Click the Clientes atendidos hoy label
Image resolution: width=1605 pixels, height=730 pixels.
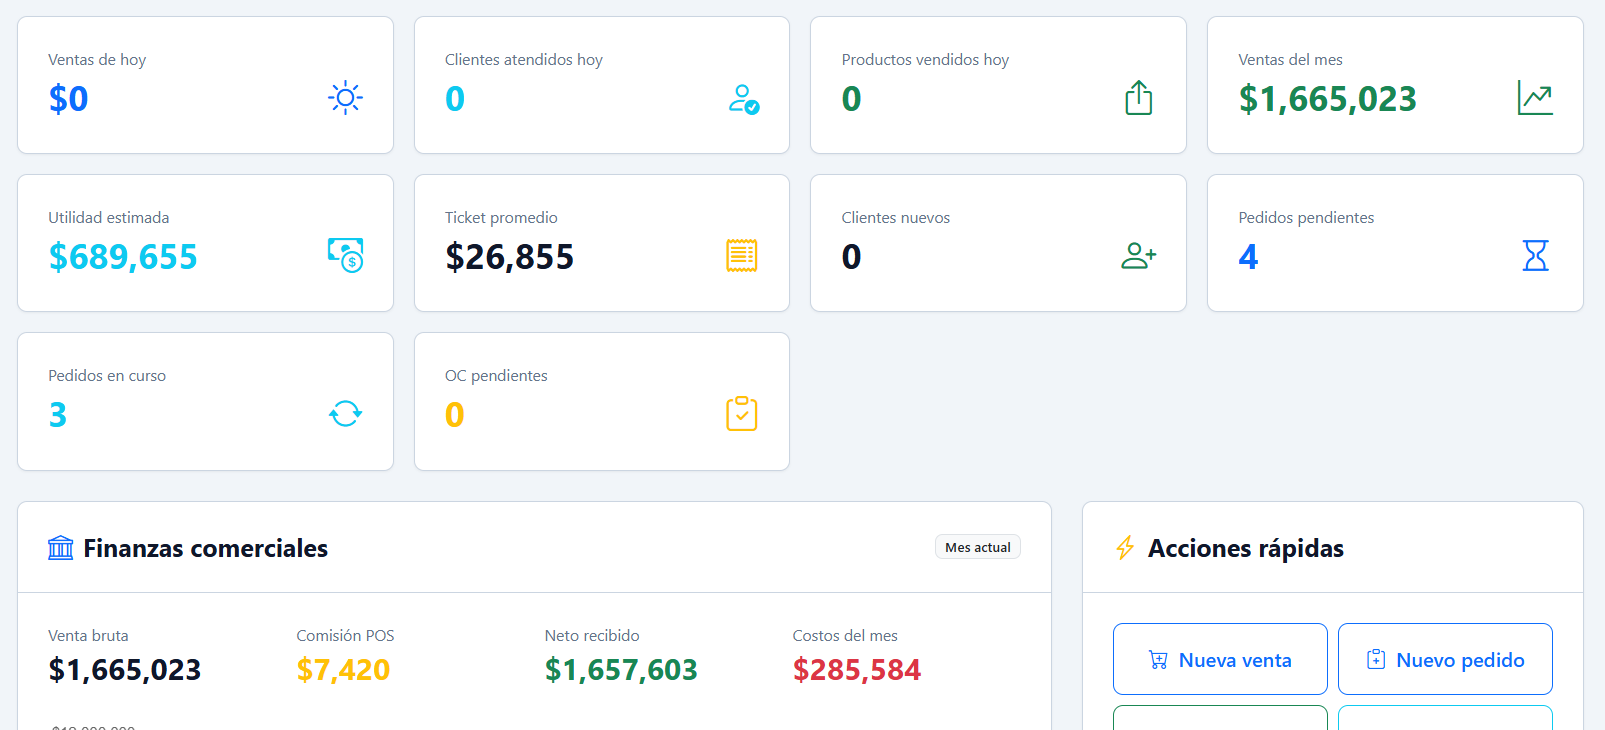tap(524, 60)
